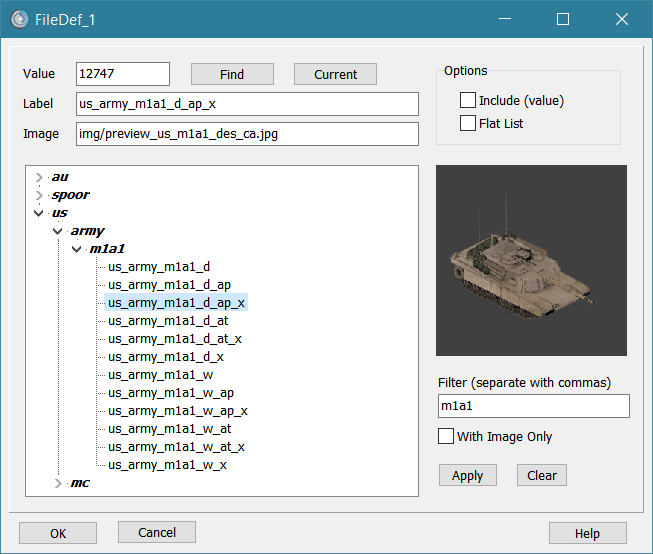Expand the spoor tree node
Image resolution: width=653 pixels, height=554 pixels.
pos(39,195)
